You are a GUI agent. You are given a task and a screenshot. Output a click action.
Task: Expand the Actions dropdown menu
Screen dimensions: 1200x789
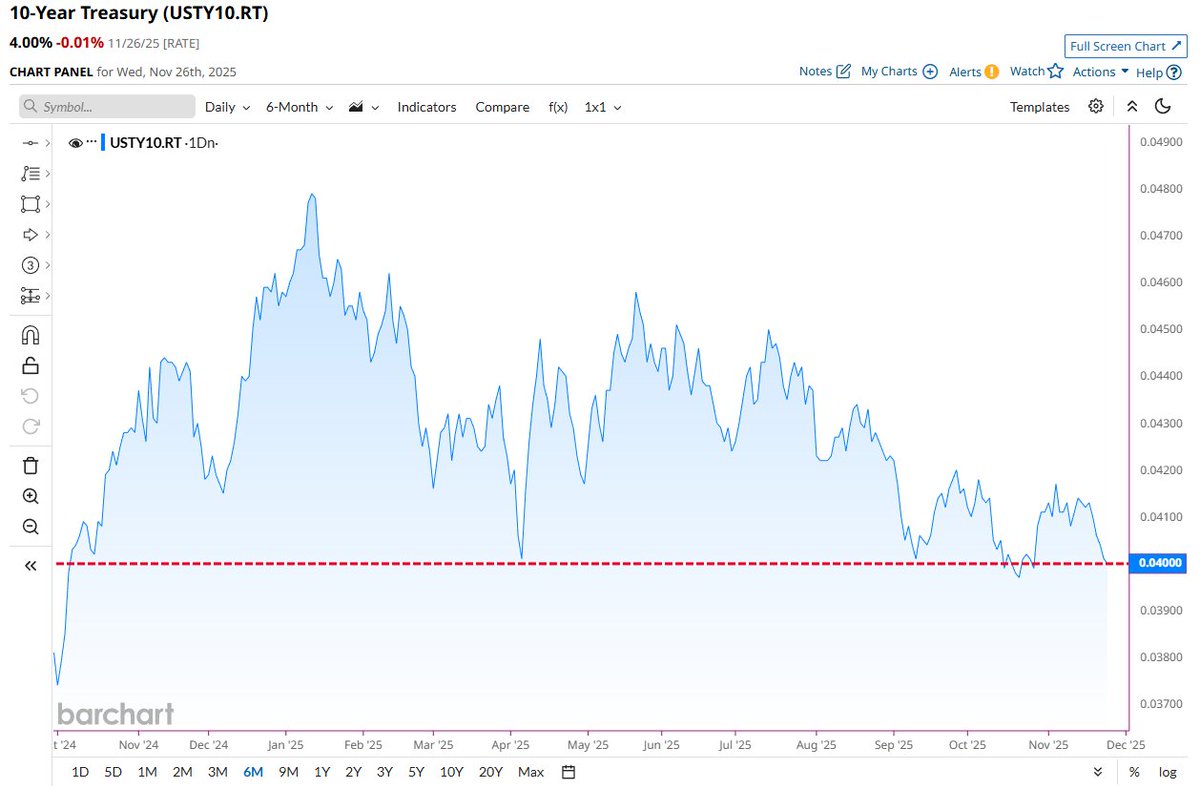click(x=1097, y=71)
